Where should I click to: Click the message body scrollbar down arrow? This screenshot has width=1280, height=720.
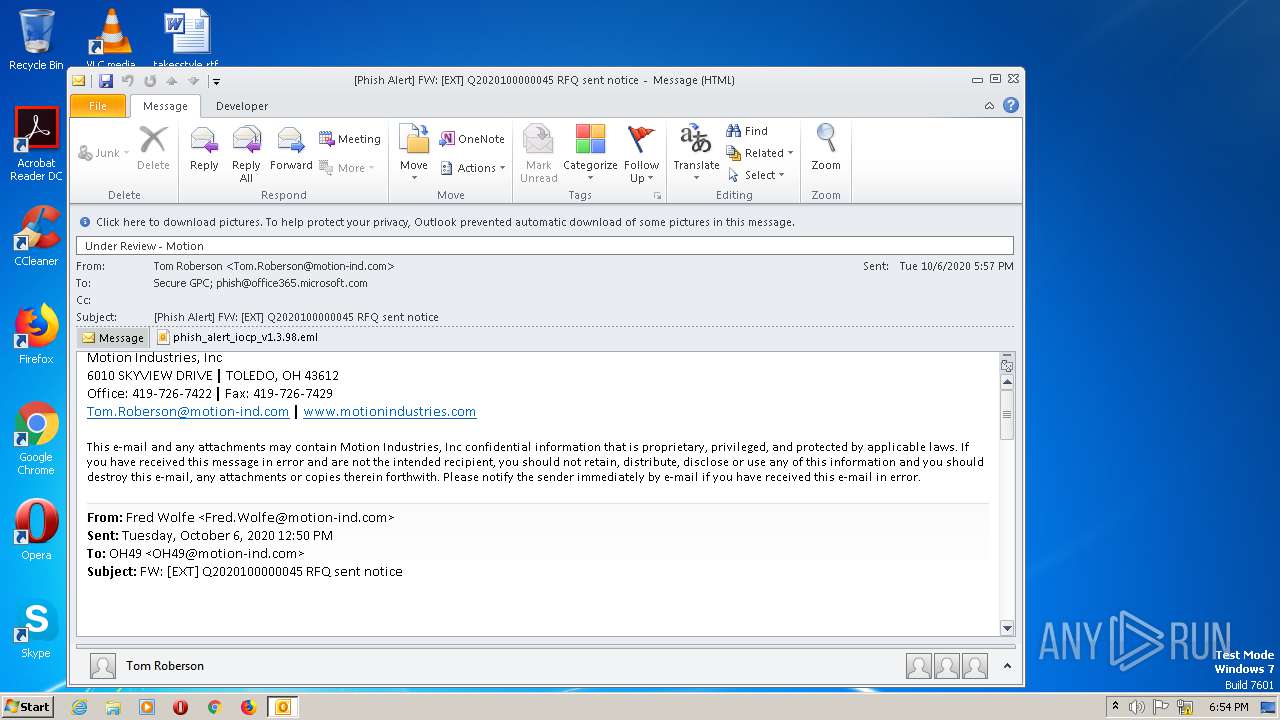(x=1007, y=628)
